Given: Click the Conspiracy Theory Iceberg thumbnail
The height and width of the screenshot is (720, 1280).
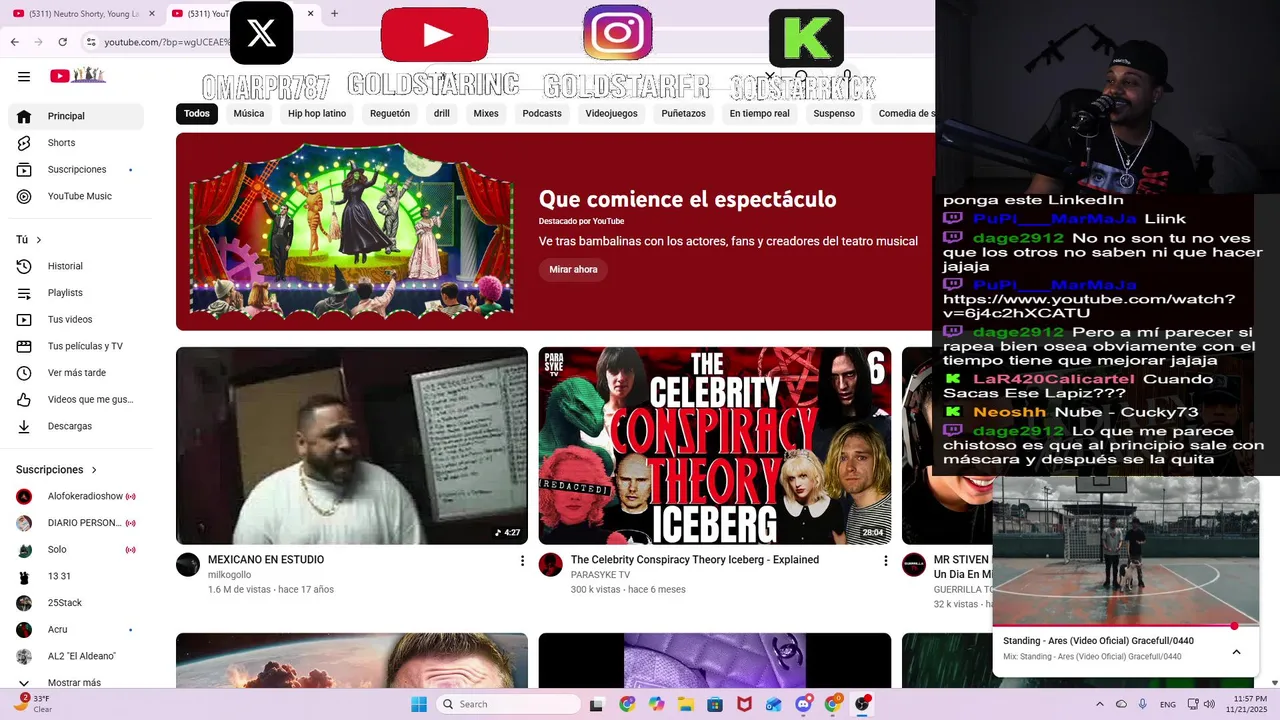Looking at the screenshot, I should coord(715,446).
